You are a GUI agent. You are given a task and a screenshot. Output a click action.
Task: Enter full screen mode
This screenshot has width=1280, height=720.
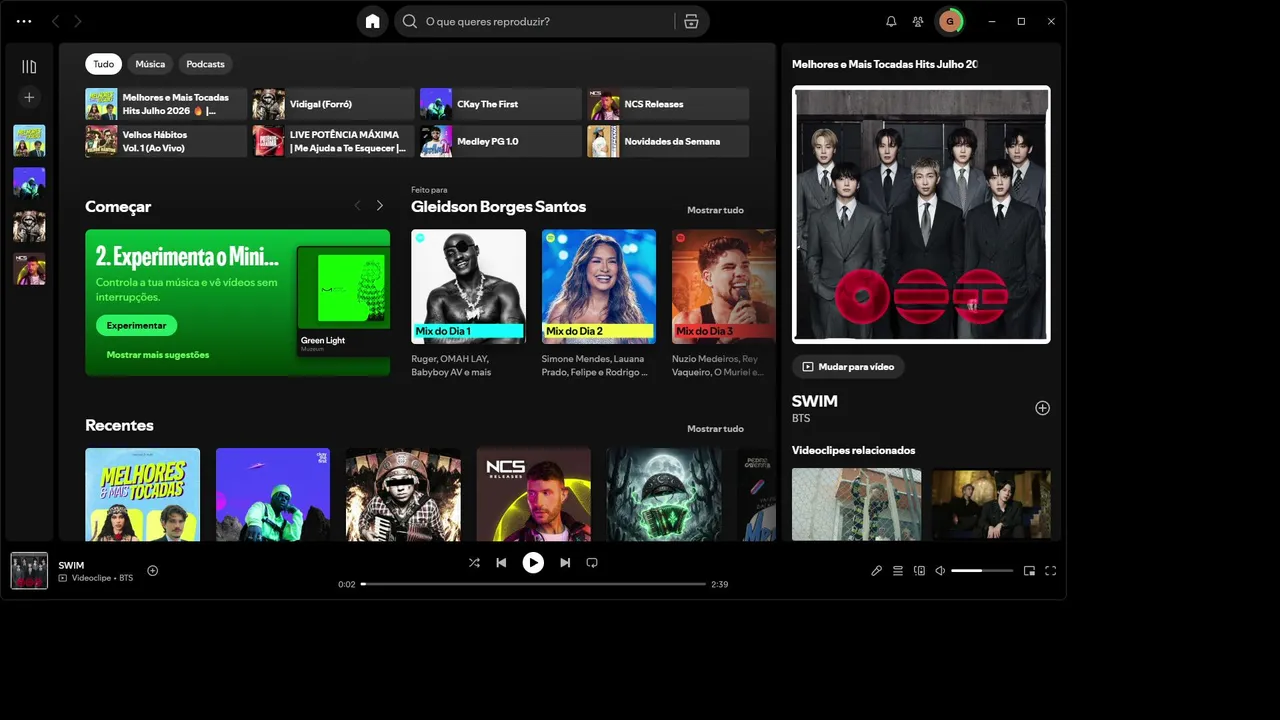click(x=1050, y=571)
